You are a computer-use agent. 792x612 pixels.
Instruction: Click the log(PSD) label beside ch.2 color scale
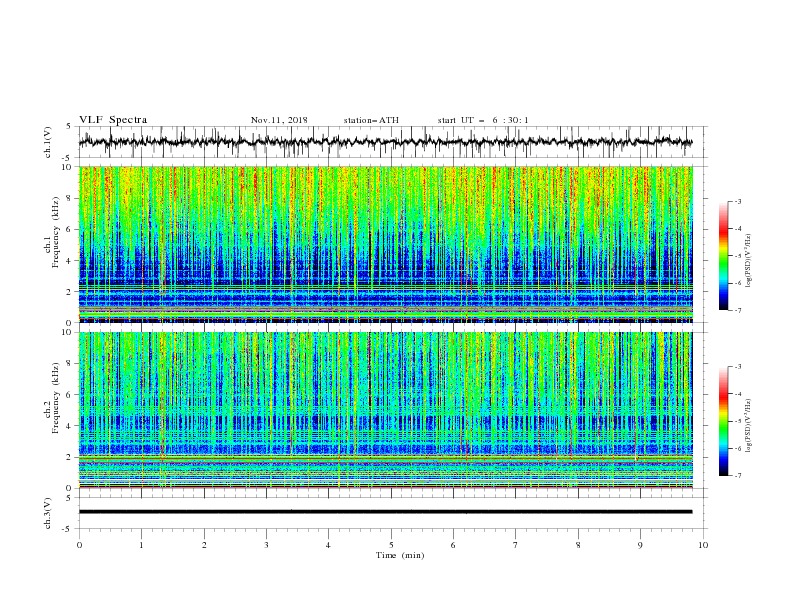tap(749, 425)
